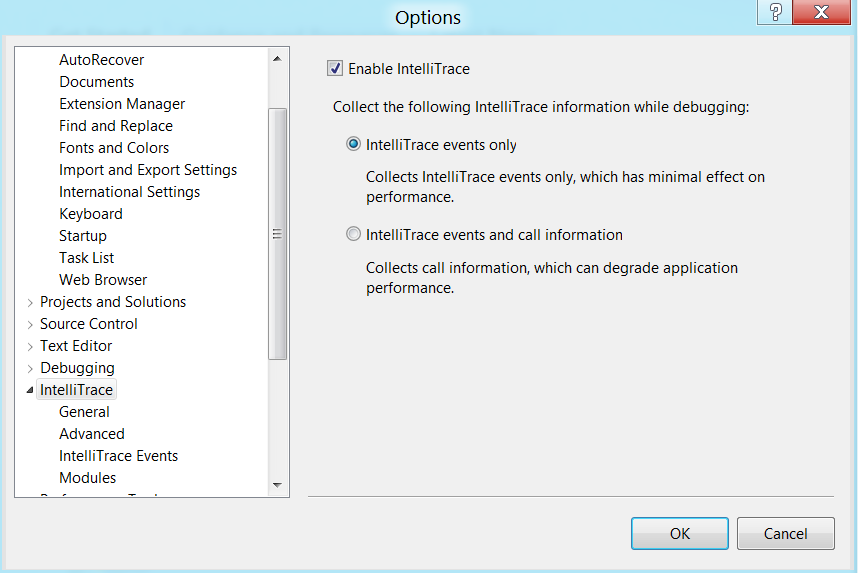Collapse the IntelliTrace node
Image resolution: width=858 pixels, height=573 pixels.
[30, 390]
